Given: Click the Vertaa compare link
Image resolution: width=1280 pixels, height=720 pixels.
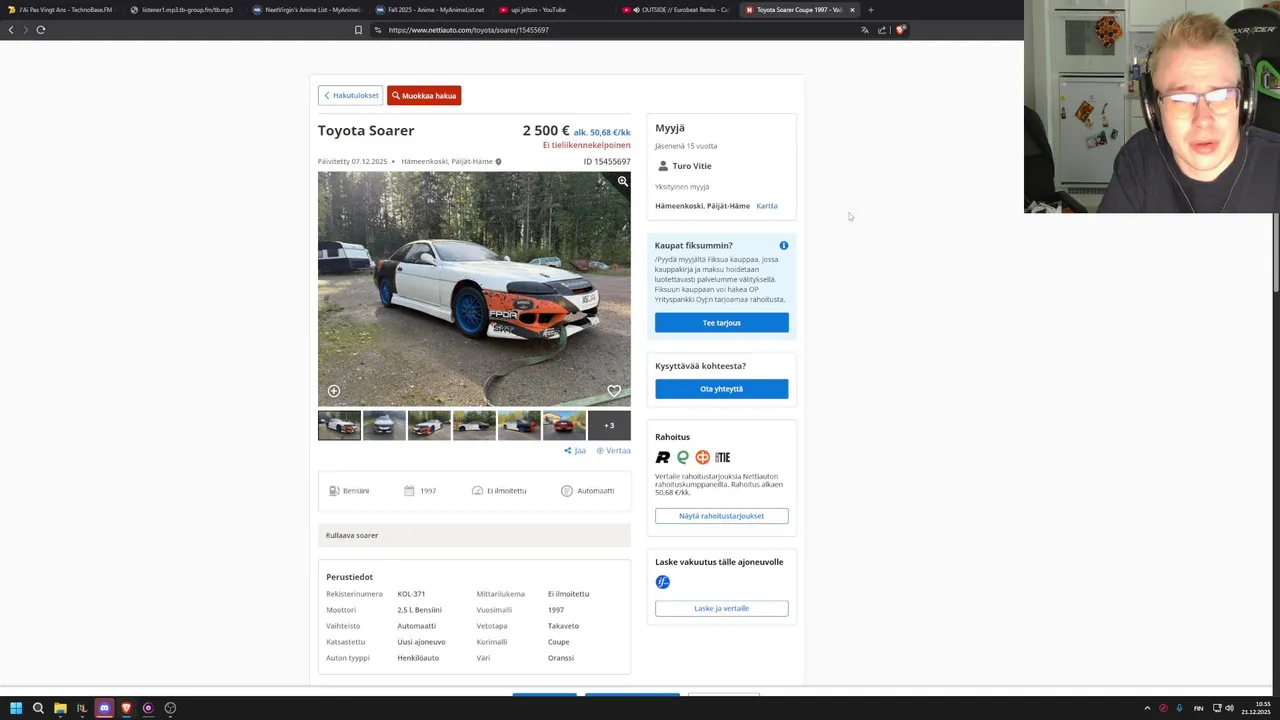Looking at the screenshot, I should [614, 450].
